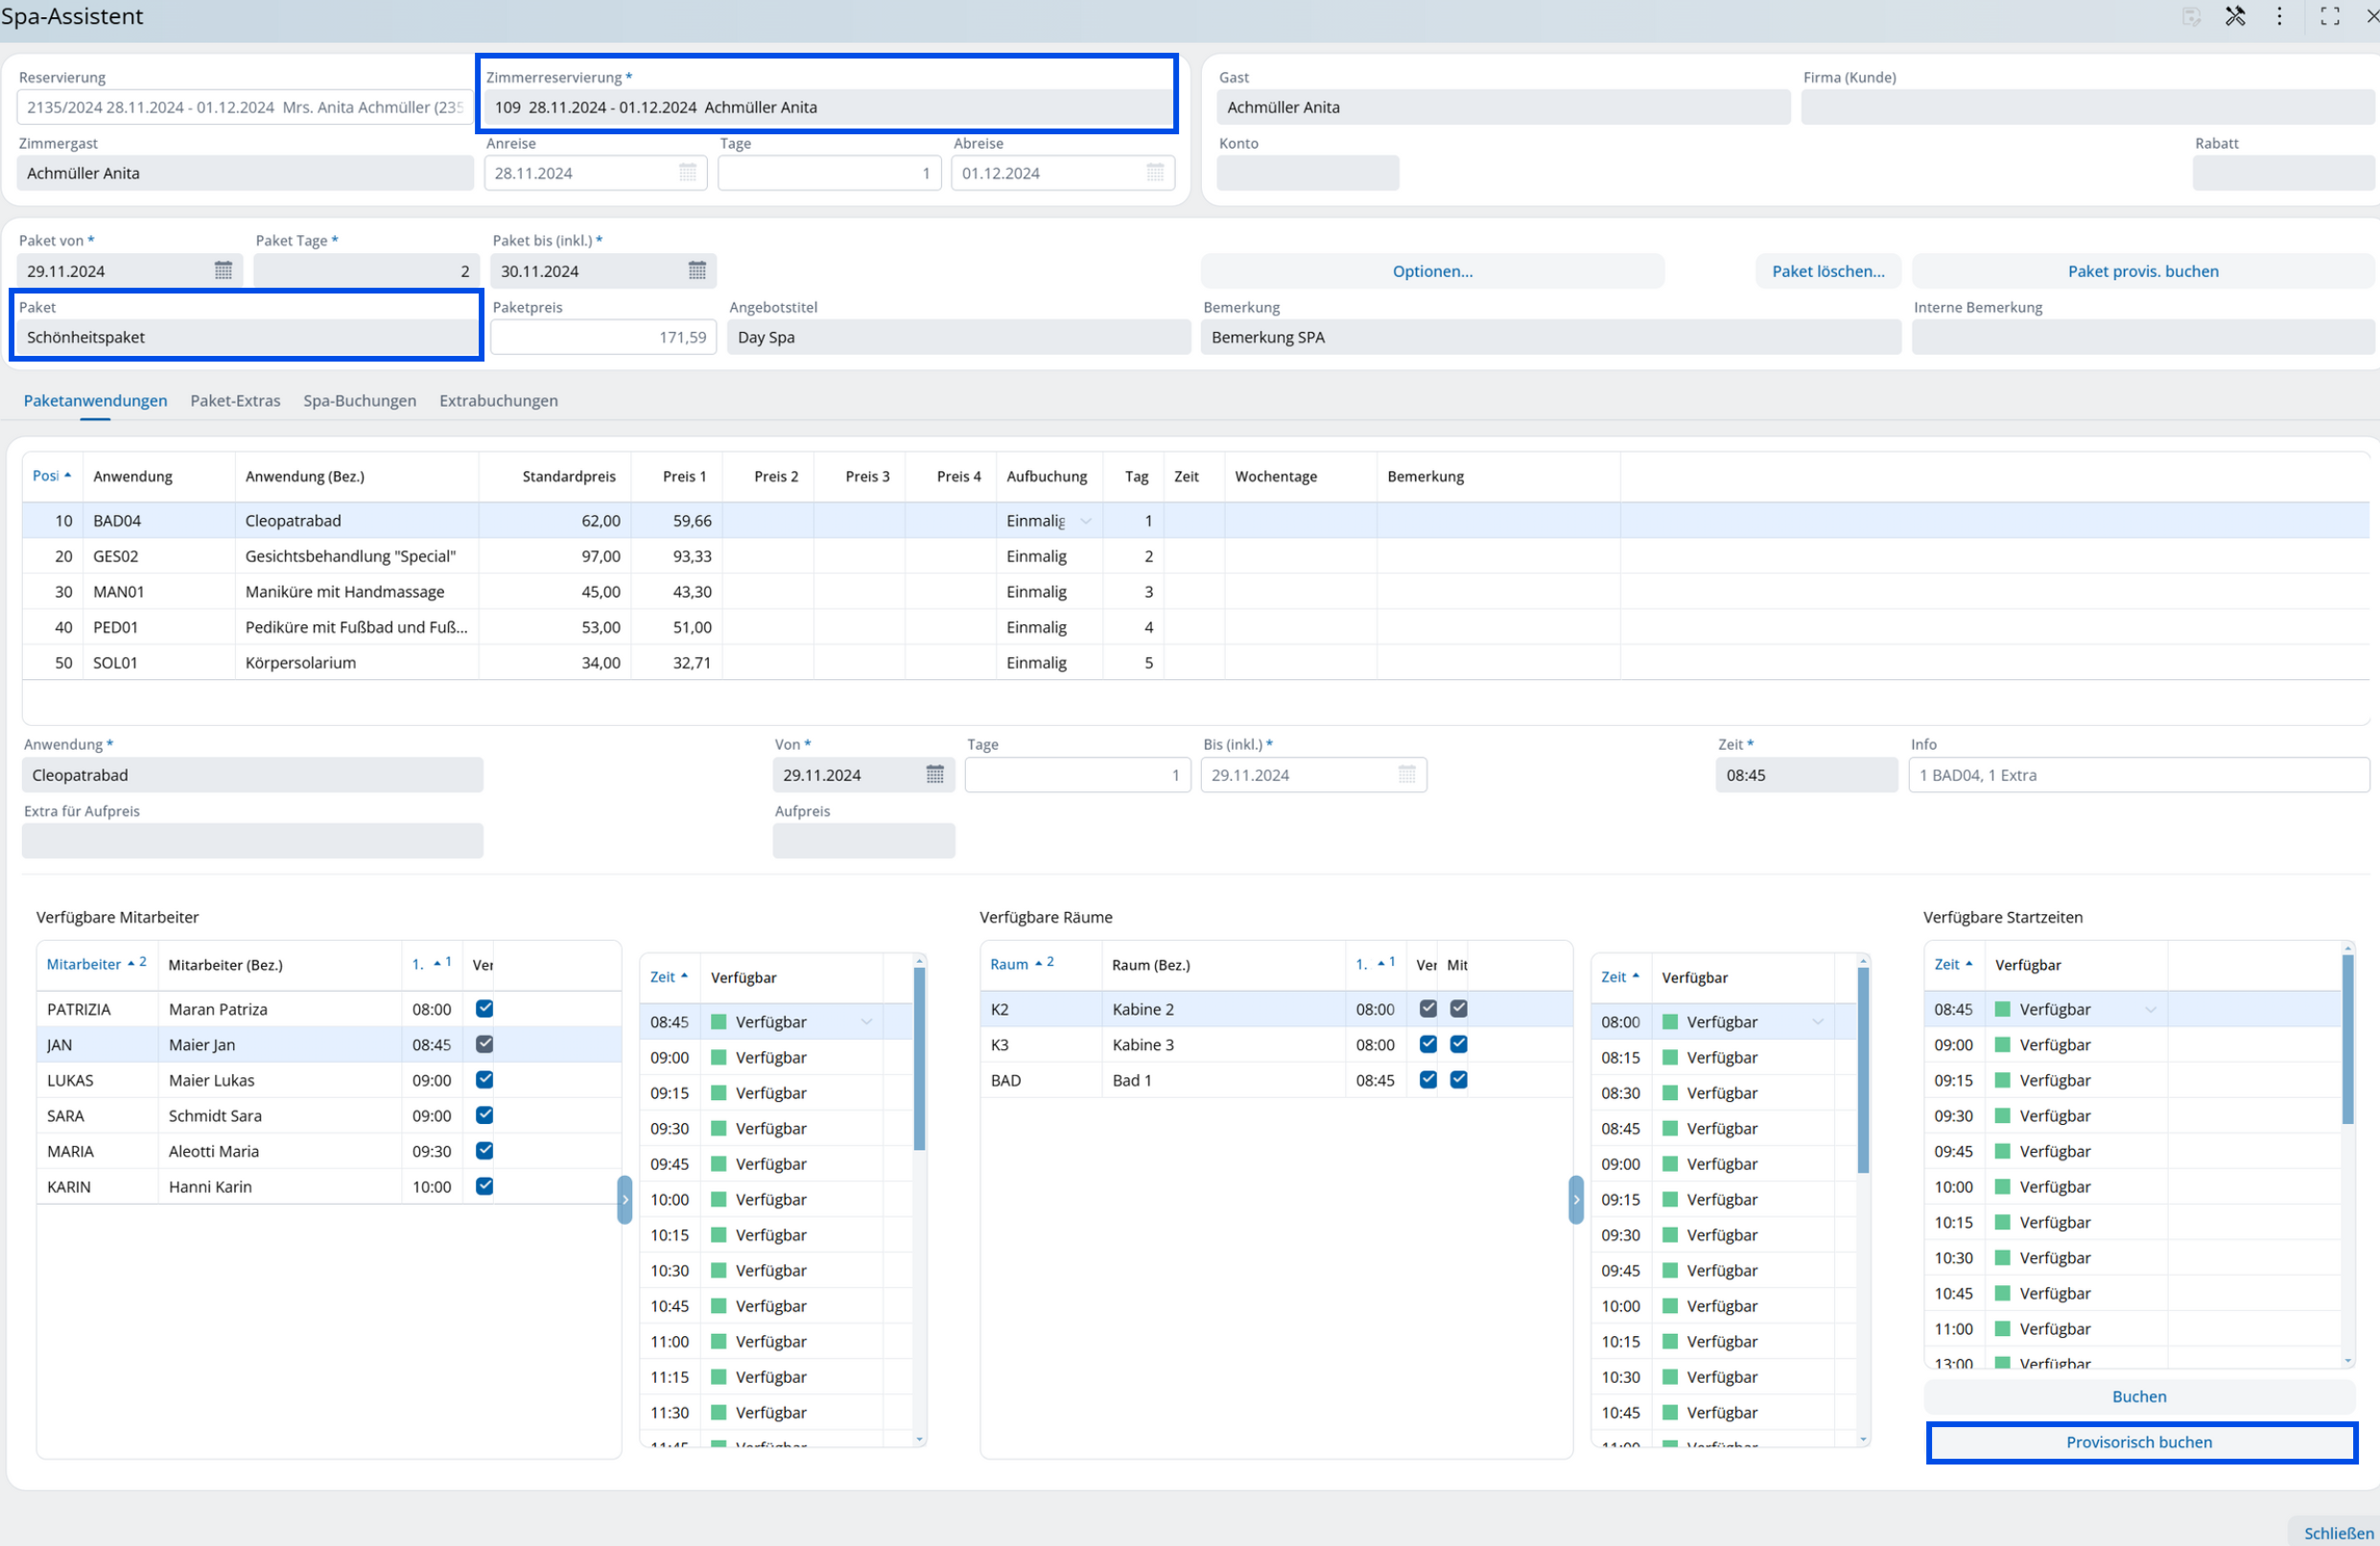Open Aufbuchung dropdown in Cleopatrabad row
The height and width of the screenshot is (1546, 2380).
(x=1086, y=521)
